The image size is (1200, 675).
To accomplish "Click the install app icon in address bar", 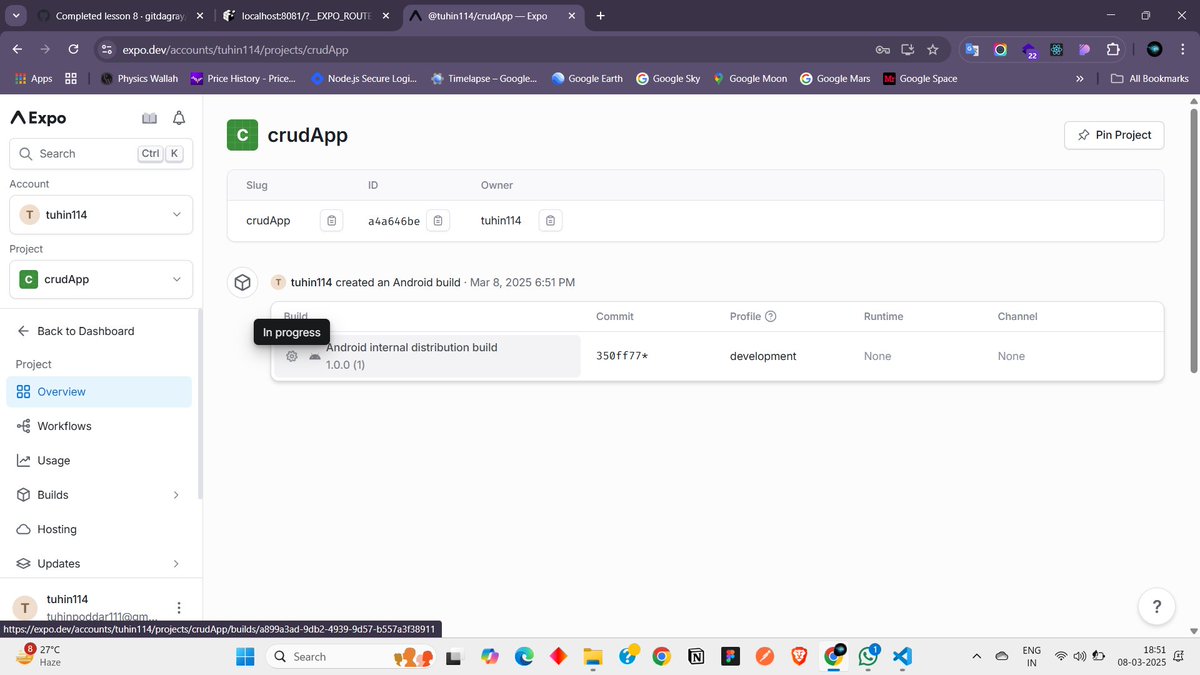I will pyautogui.click(x=908, y=49).
